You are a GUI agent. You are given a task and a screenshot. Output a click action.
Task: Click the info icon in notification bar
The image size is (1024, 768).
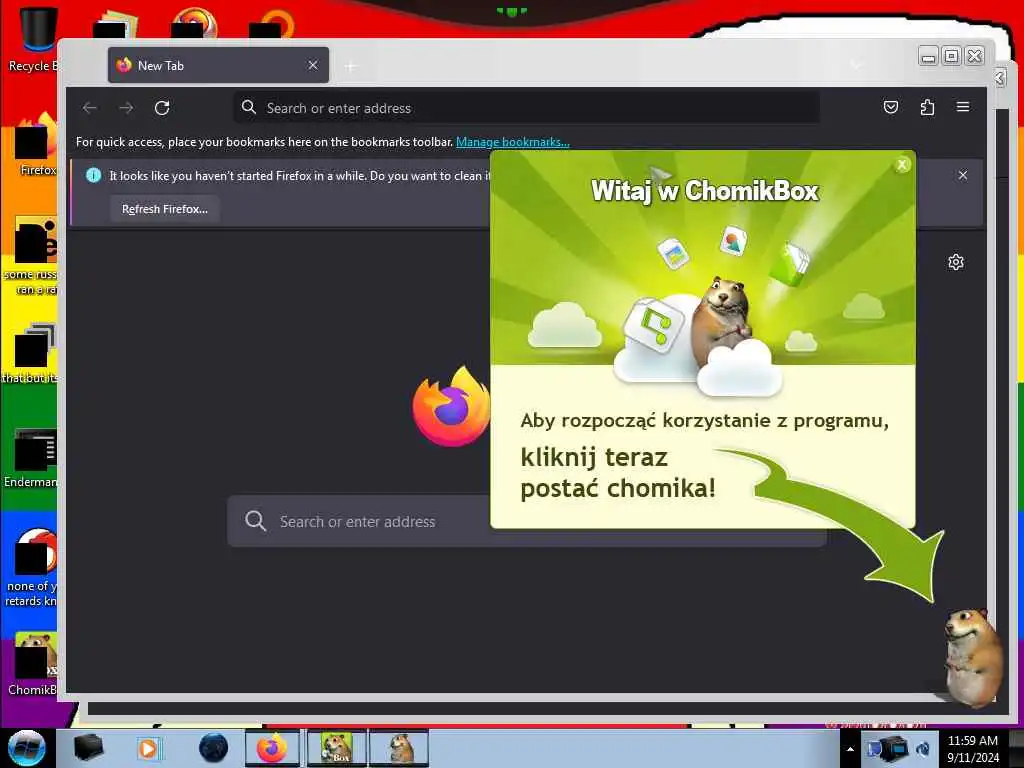point(93,175)
